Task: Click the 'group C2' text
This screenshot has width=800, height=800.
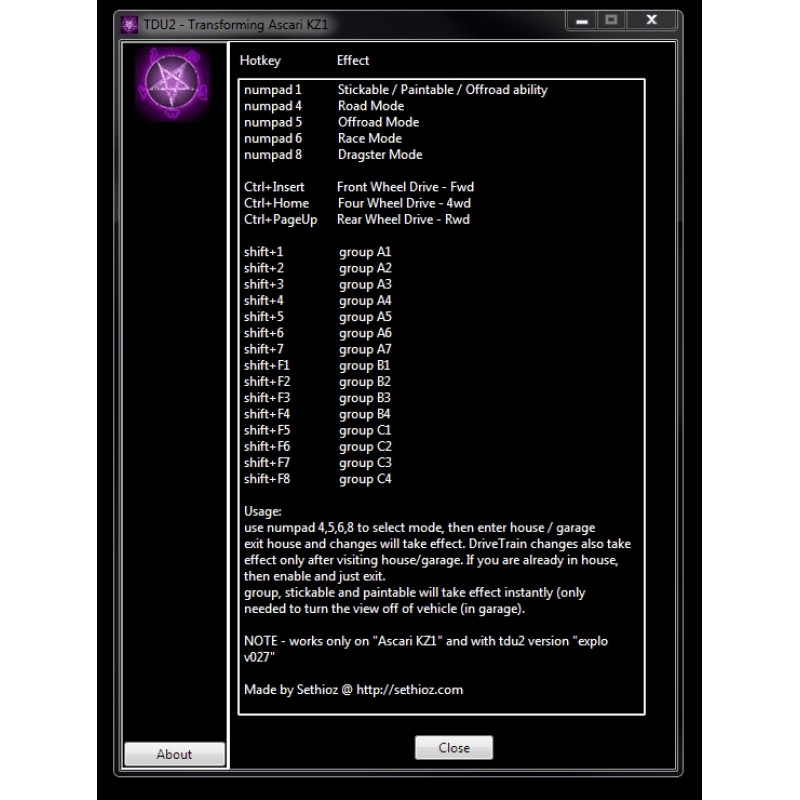Action: [365, 447]
